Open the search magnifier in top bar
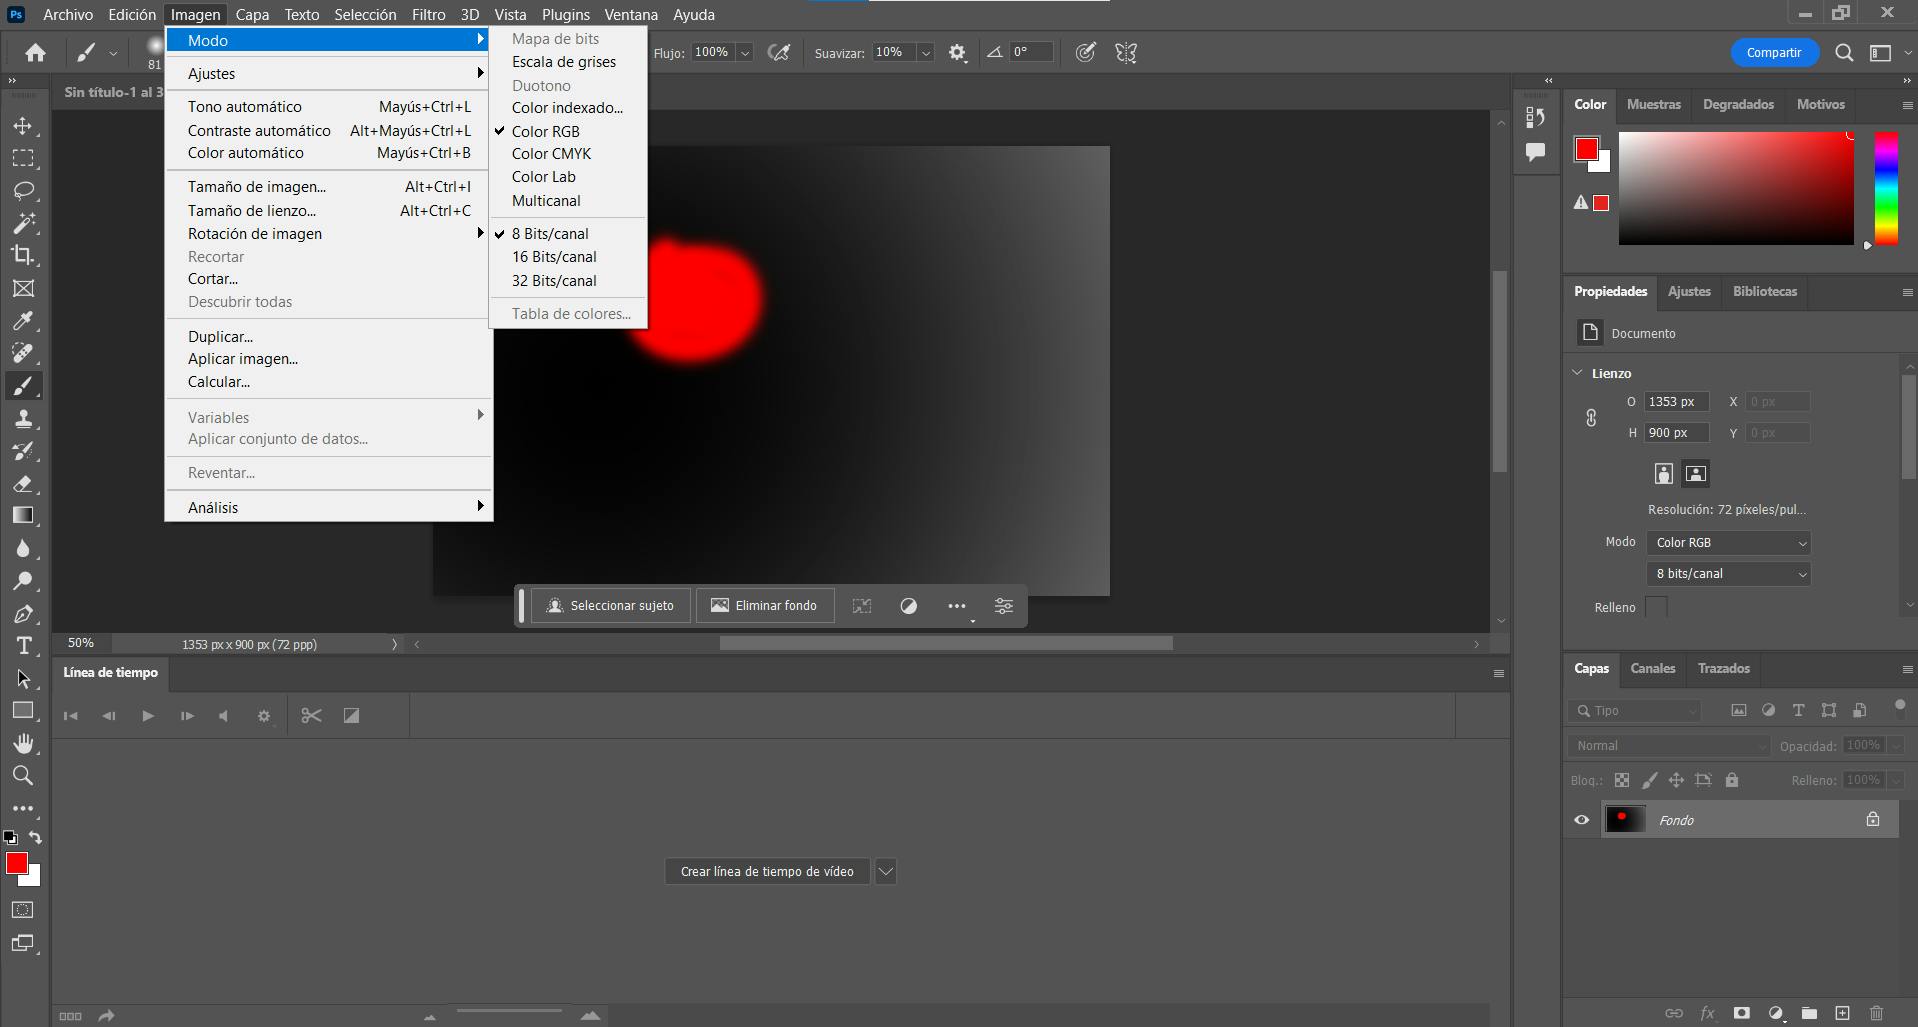 point(1844,53)
